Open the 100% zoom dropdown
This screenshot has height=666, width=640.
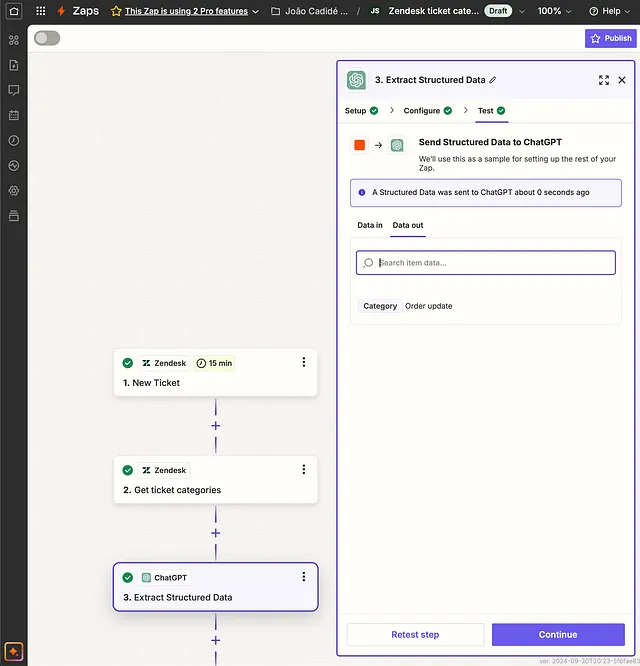554,11
